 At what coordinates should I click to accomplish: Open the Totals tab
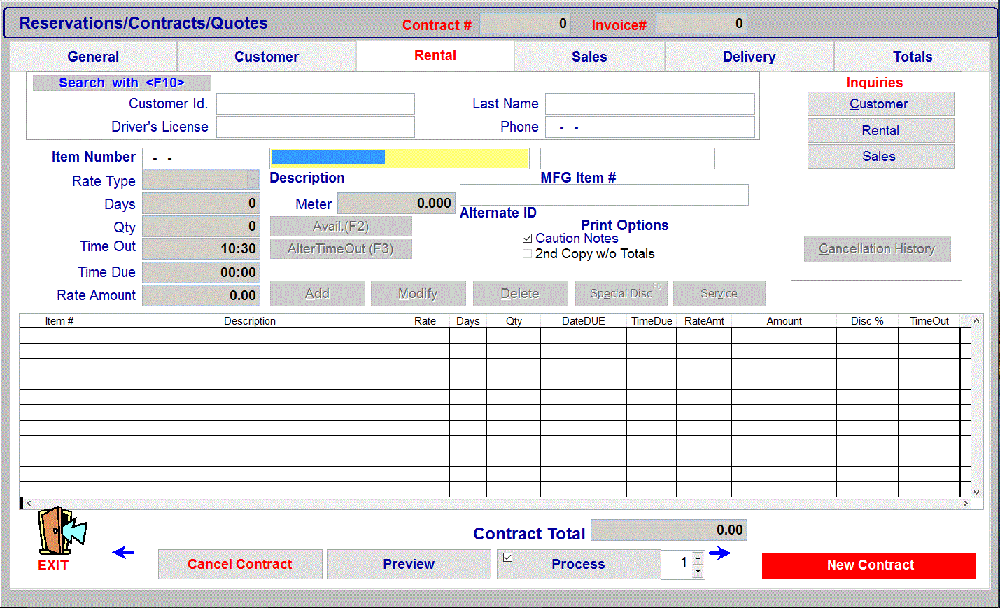(x=912, y=57)
